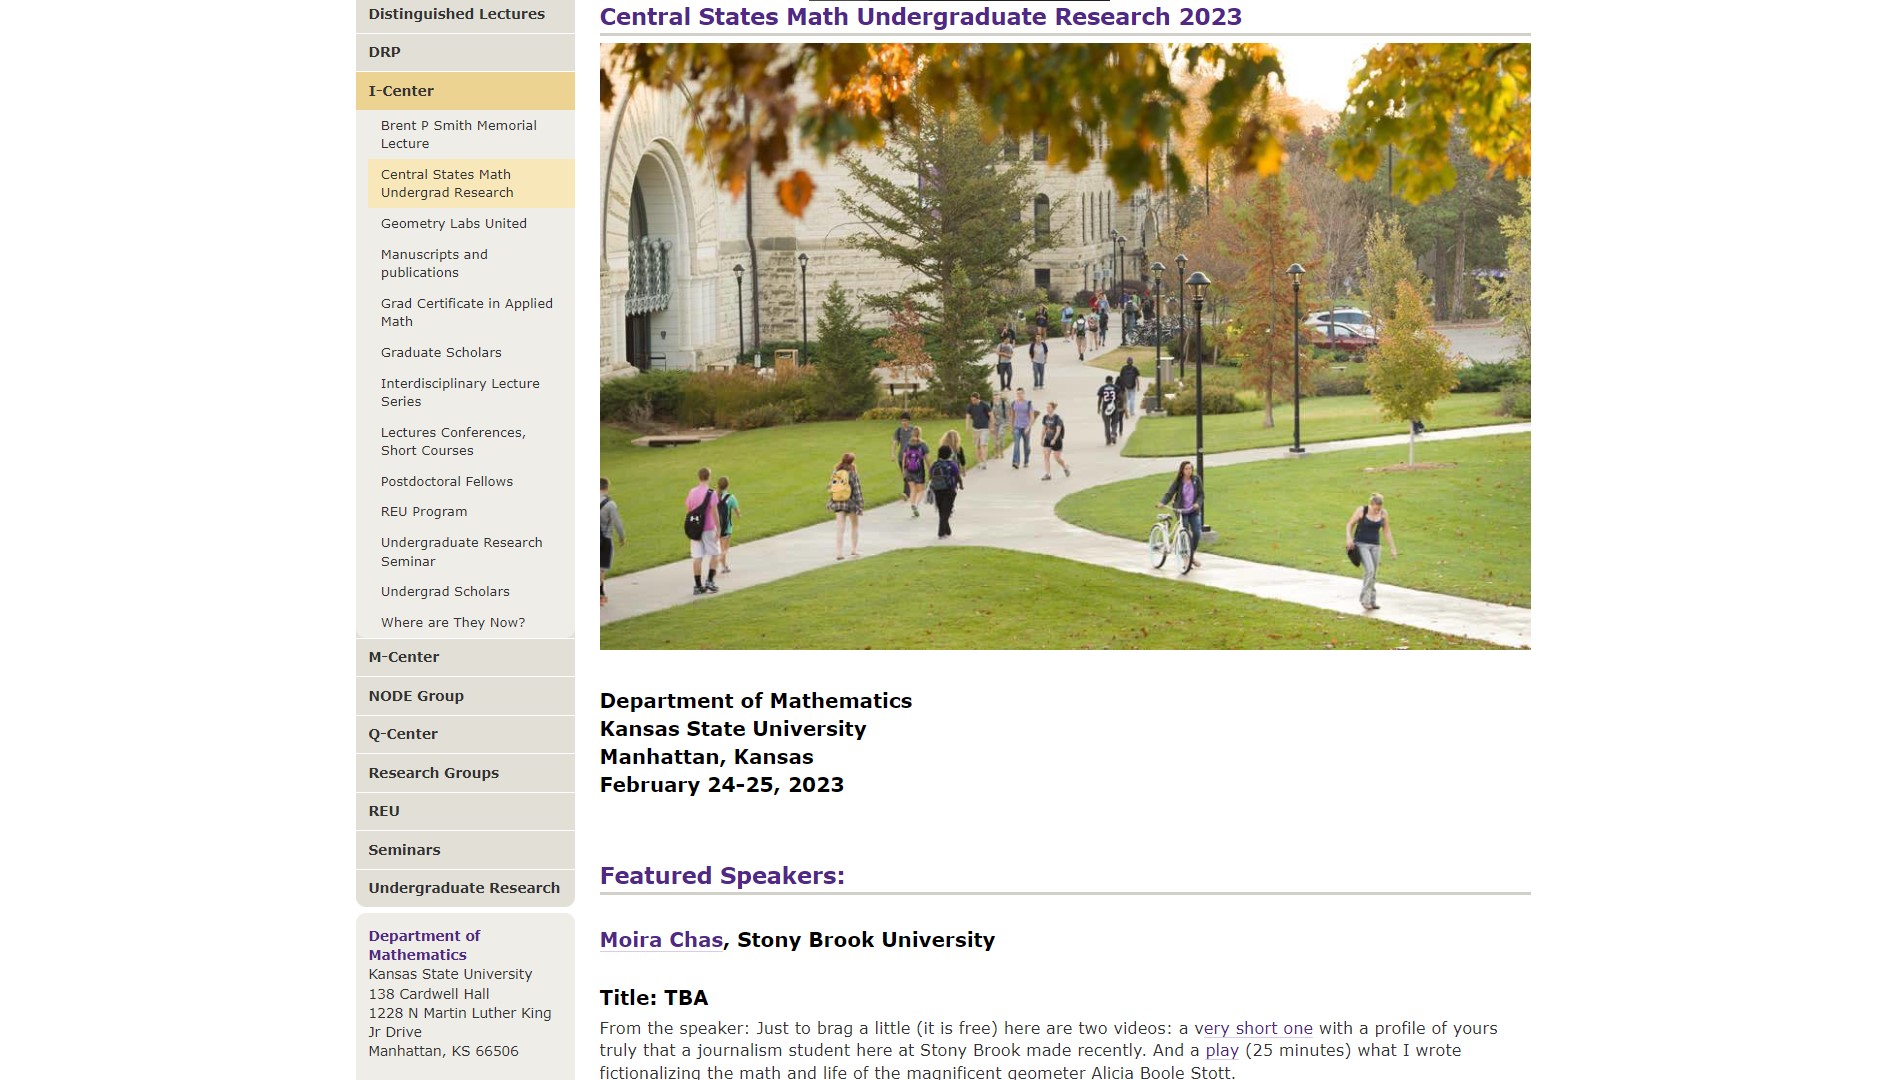This screenshot has height=1080, width=1897.
Task: Open the Distinguished Lectures menu item
Action: coord(456,14)
